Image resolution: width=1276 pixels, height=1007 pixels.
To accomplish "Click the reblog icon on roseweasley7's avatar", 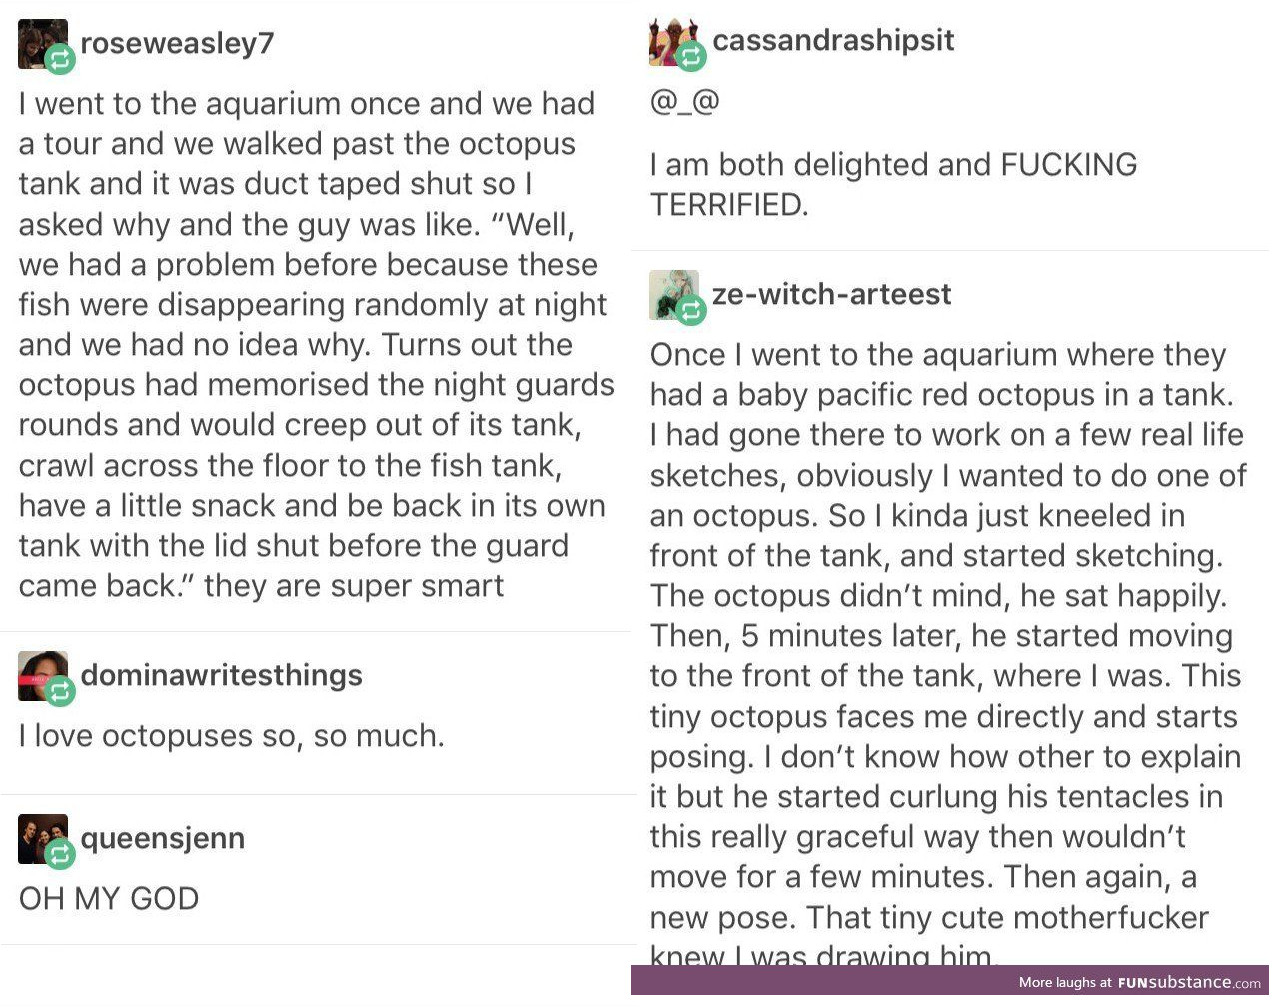I will tap(61, 60).
